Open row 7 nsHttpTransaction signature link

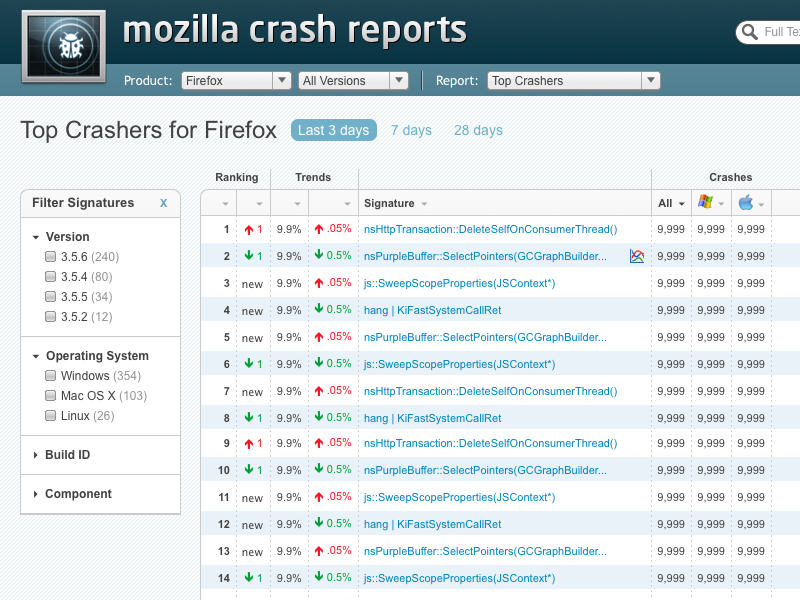[x=490, y=391]
